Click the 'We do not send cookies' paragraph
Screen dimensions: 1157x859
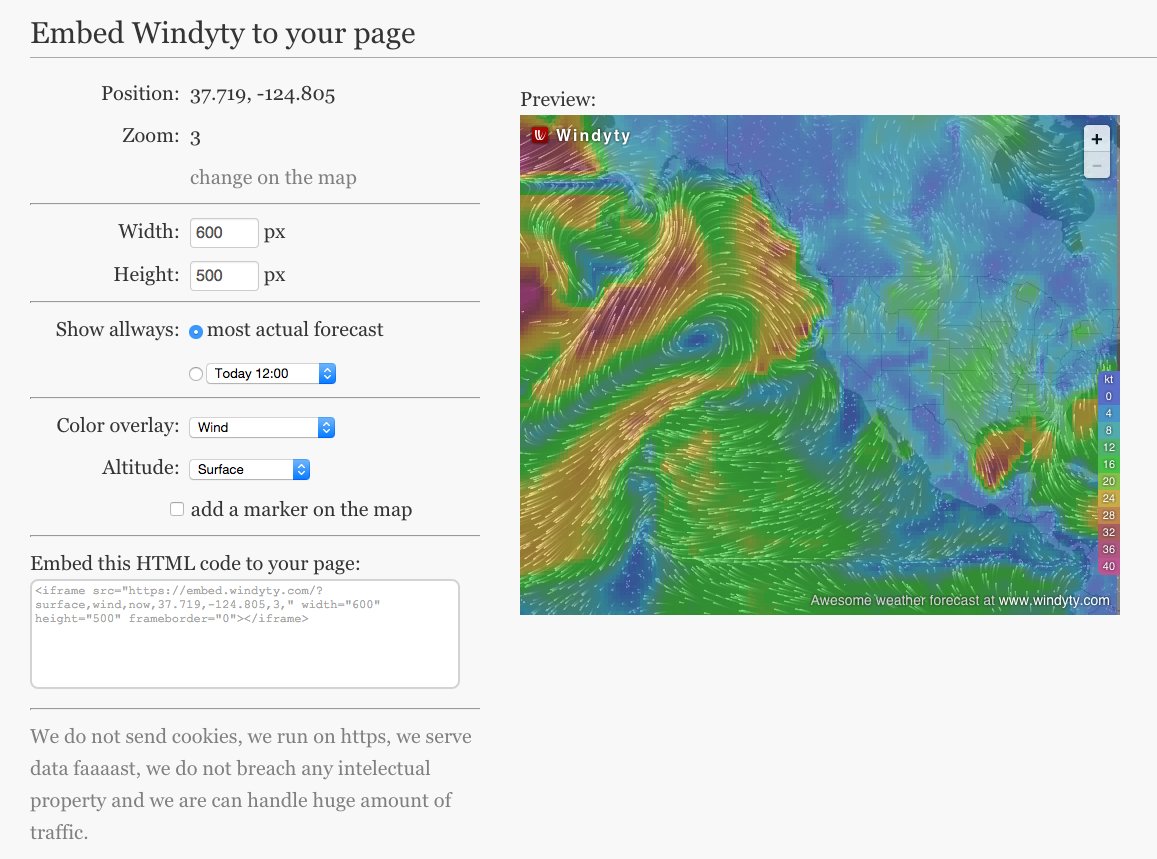(251, 784)
